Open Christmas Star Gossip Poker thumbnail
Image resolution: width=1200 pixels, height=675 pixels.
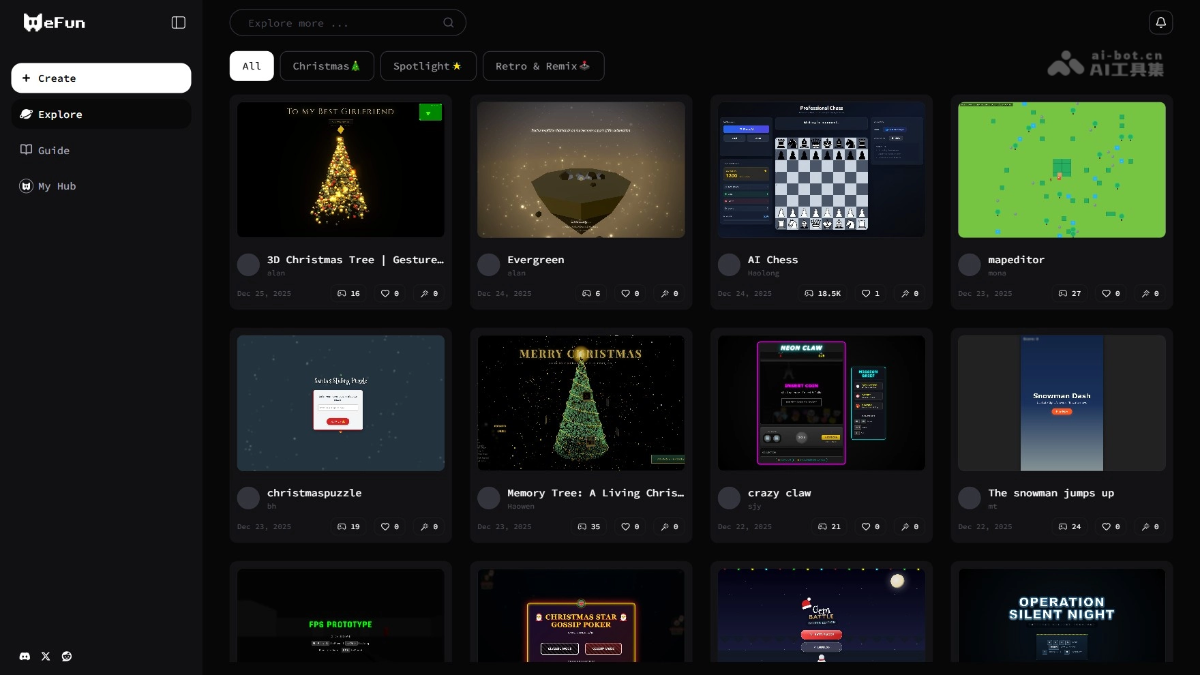click(x=581, y=616)
